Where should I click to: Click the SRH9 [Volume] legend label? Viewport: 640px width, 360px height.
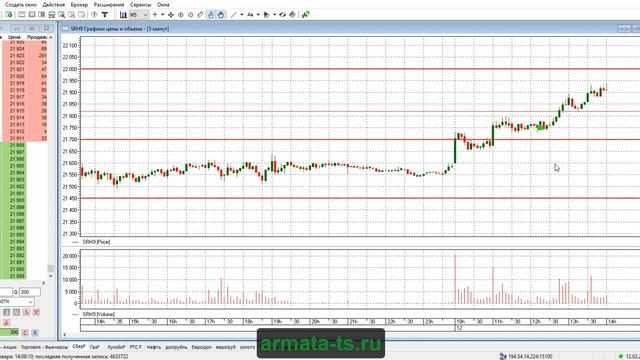point(99,314)
